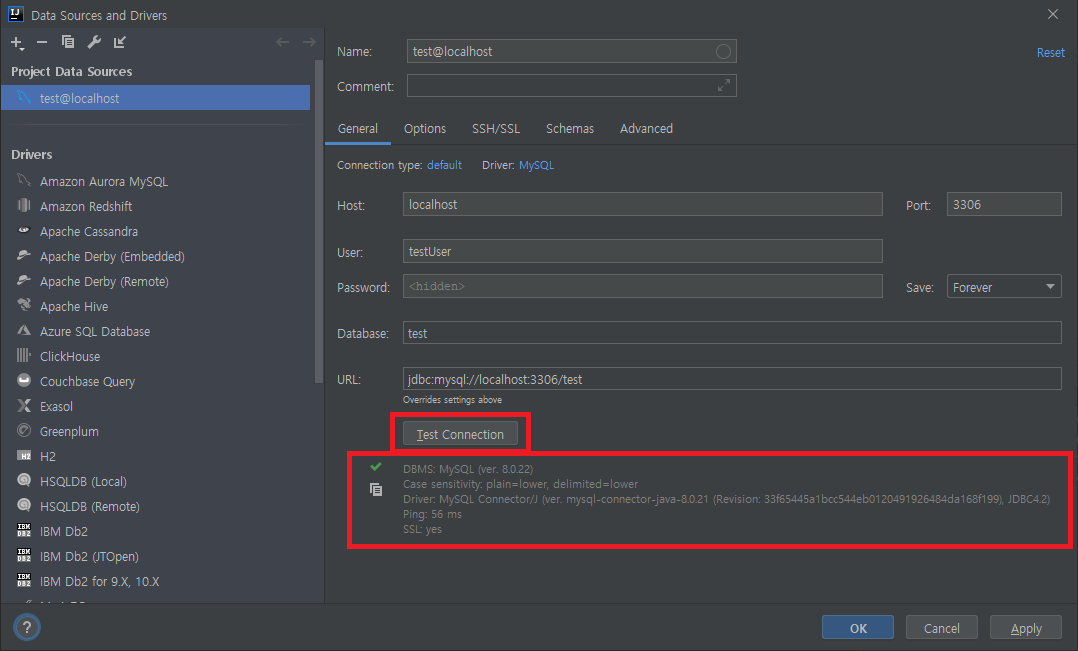Make data source global via arrow icon
Image resolution: width=1078 pixels, height=651 pixels.
120,43
